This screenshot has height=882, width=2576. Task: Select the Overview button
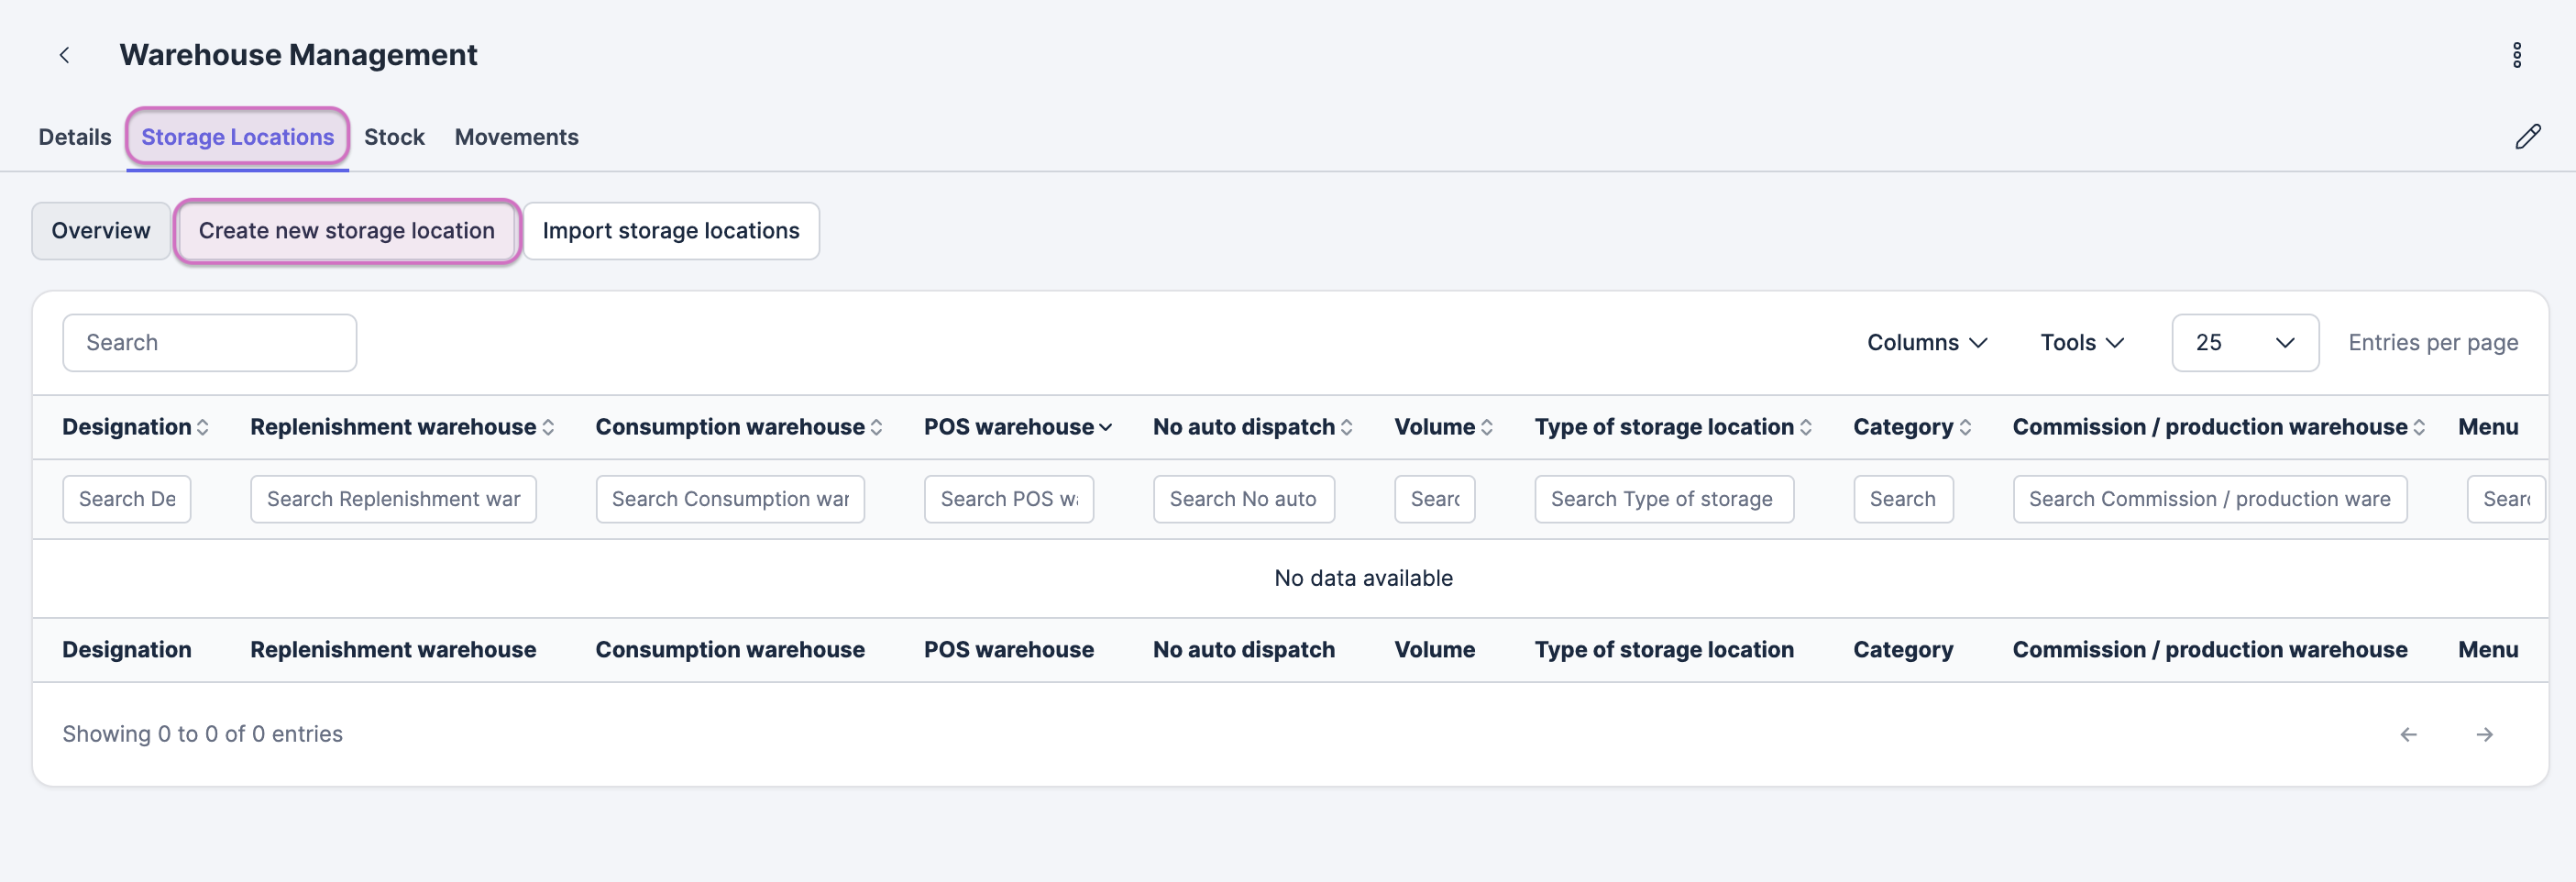[x=101, y=231]
